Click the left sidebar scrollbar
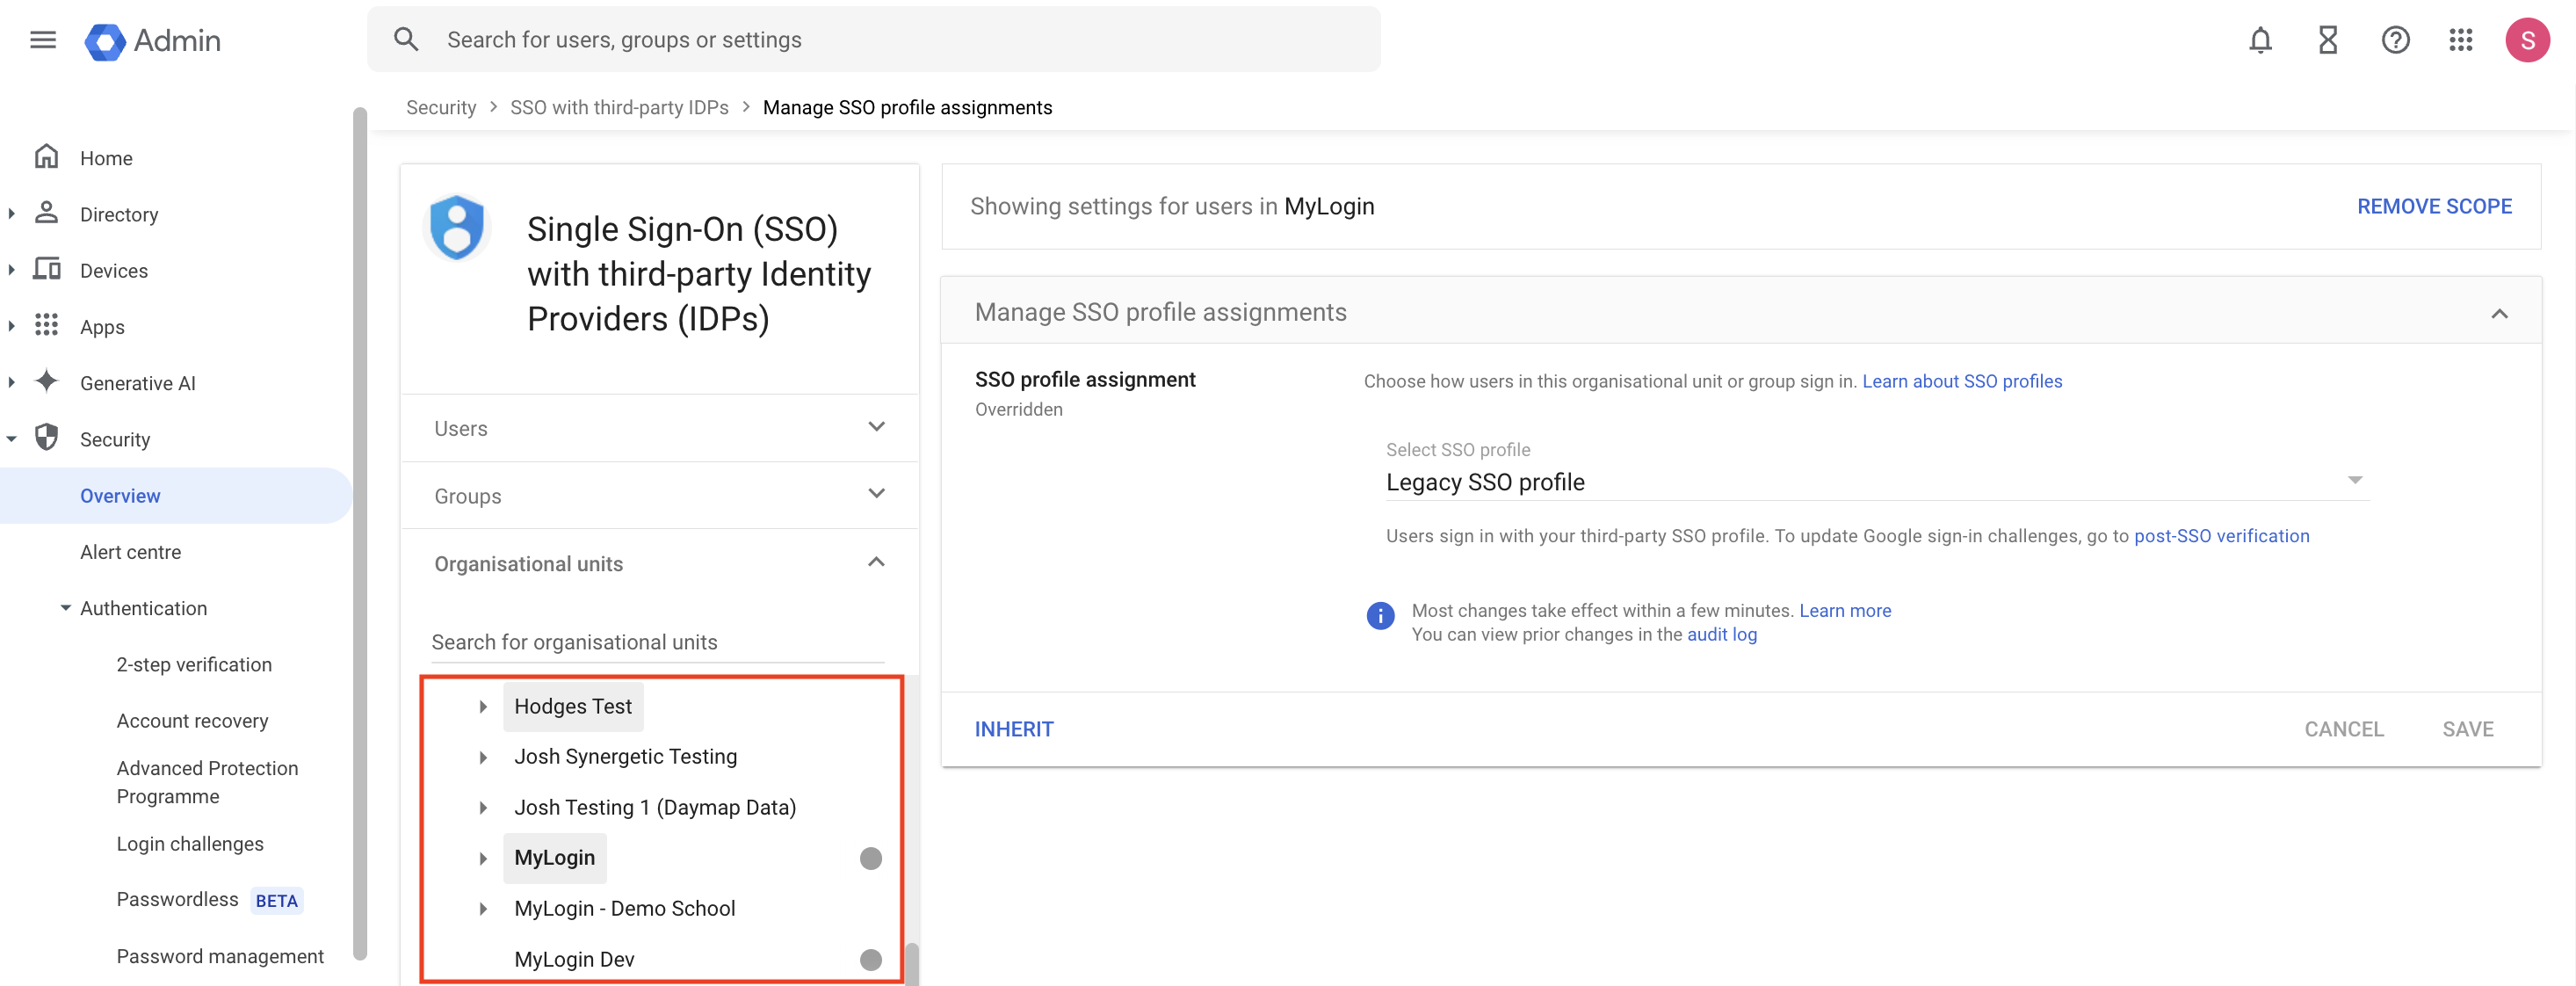This screenshot has height=986, width=2576. (x=360, y=535)
